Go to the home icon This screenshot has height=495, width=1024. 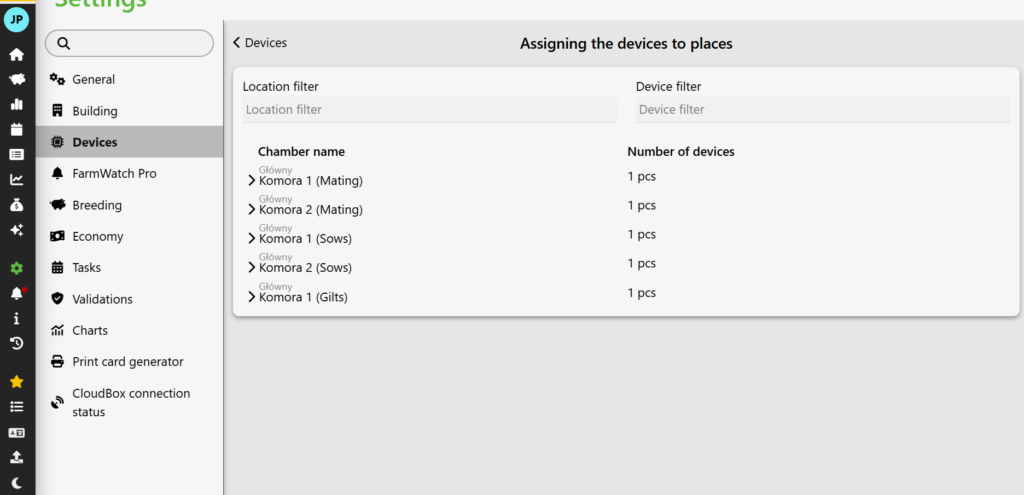[x=16, y=54]
